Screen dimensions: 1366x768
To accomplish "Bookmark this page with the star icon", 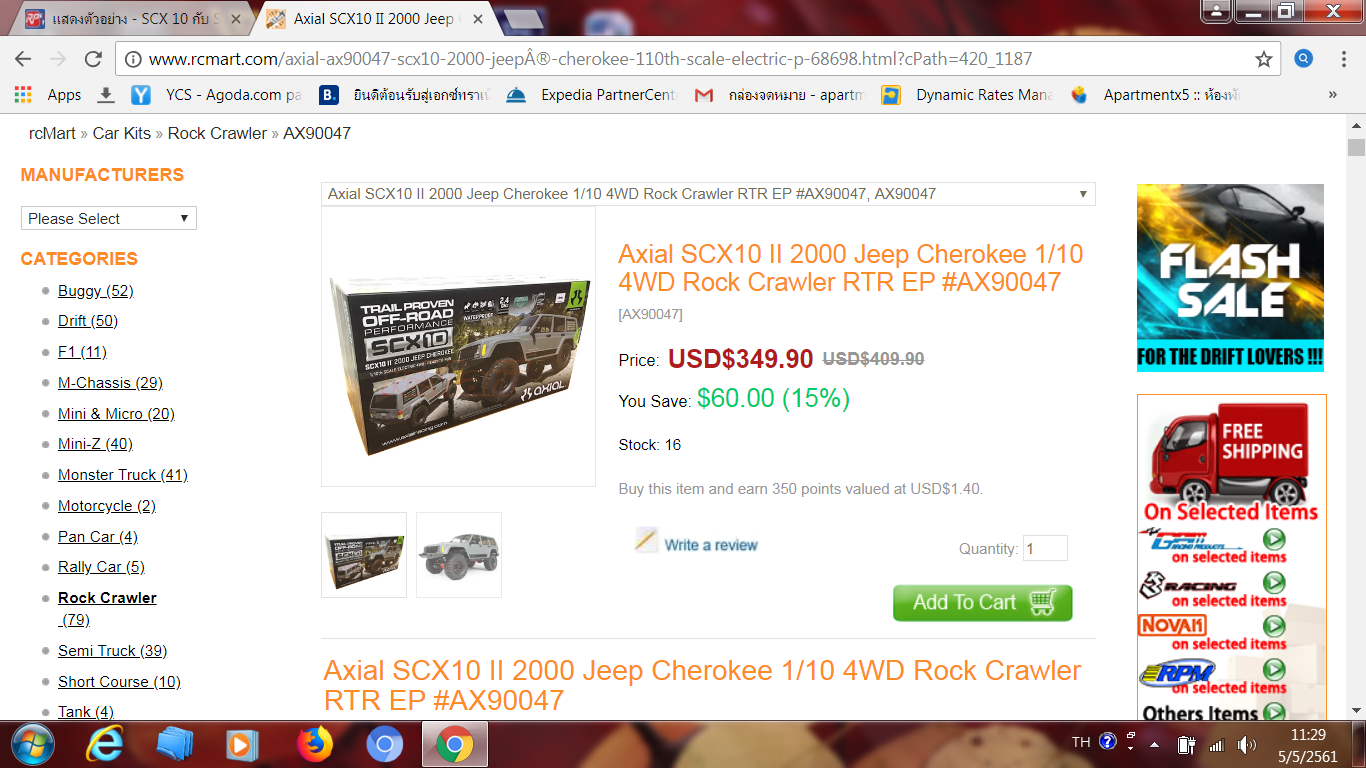I will pos(1264,59).
